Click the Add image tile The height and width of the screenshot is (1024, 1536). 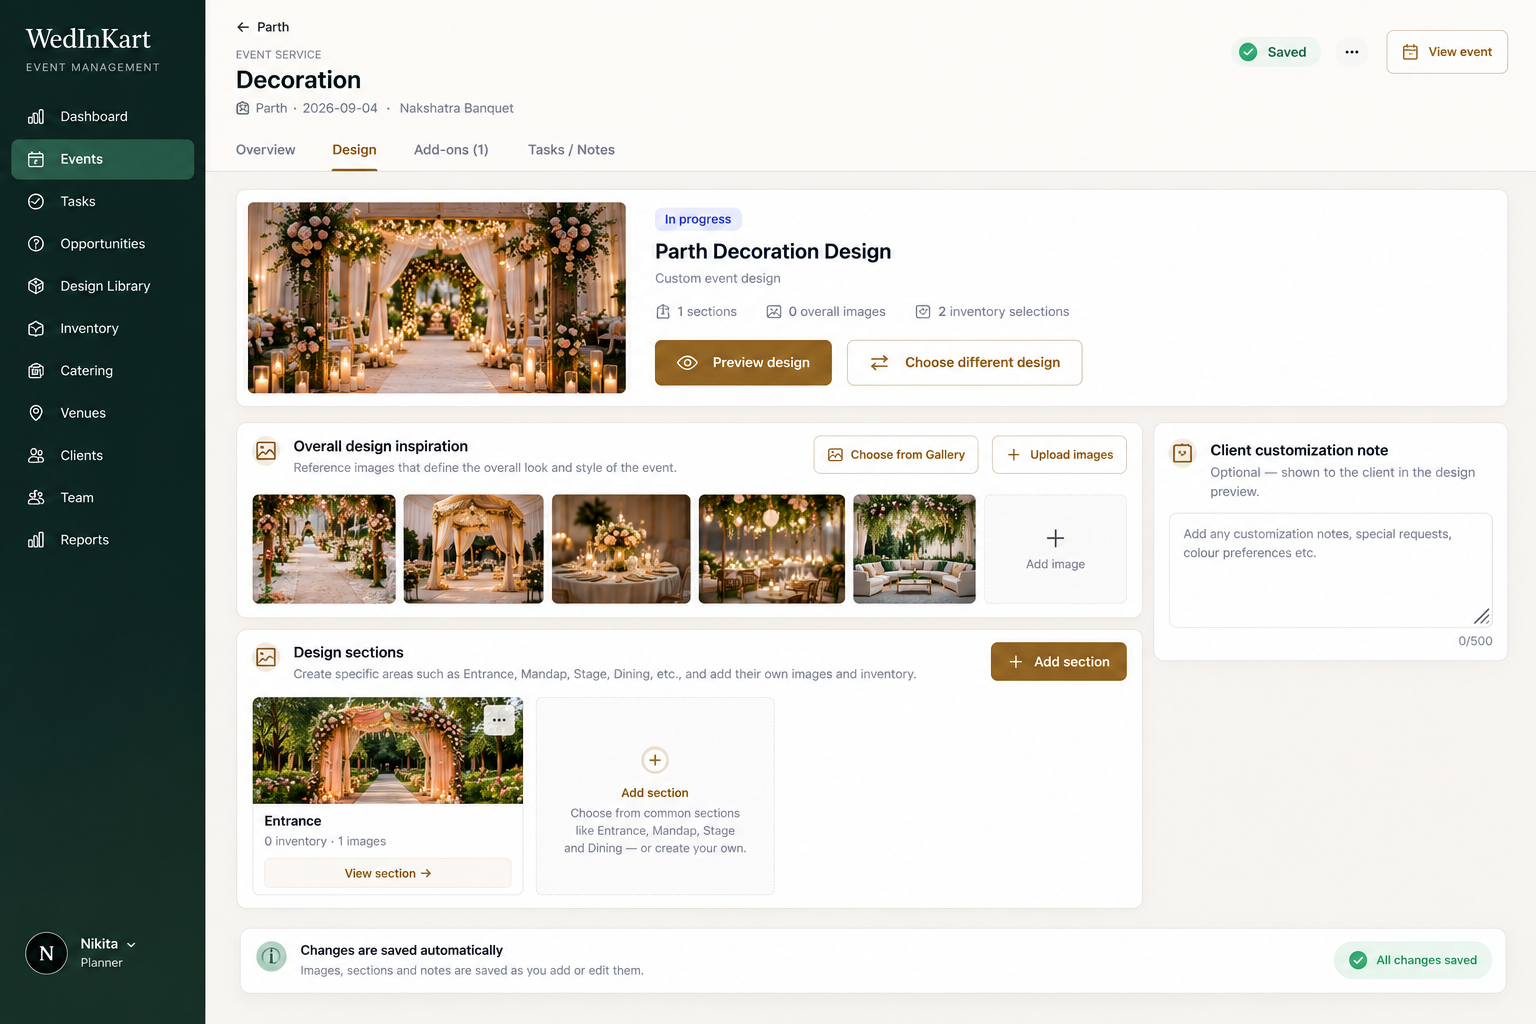[1056, 549]
